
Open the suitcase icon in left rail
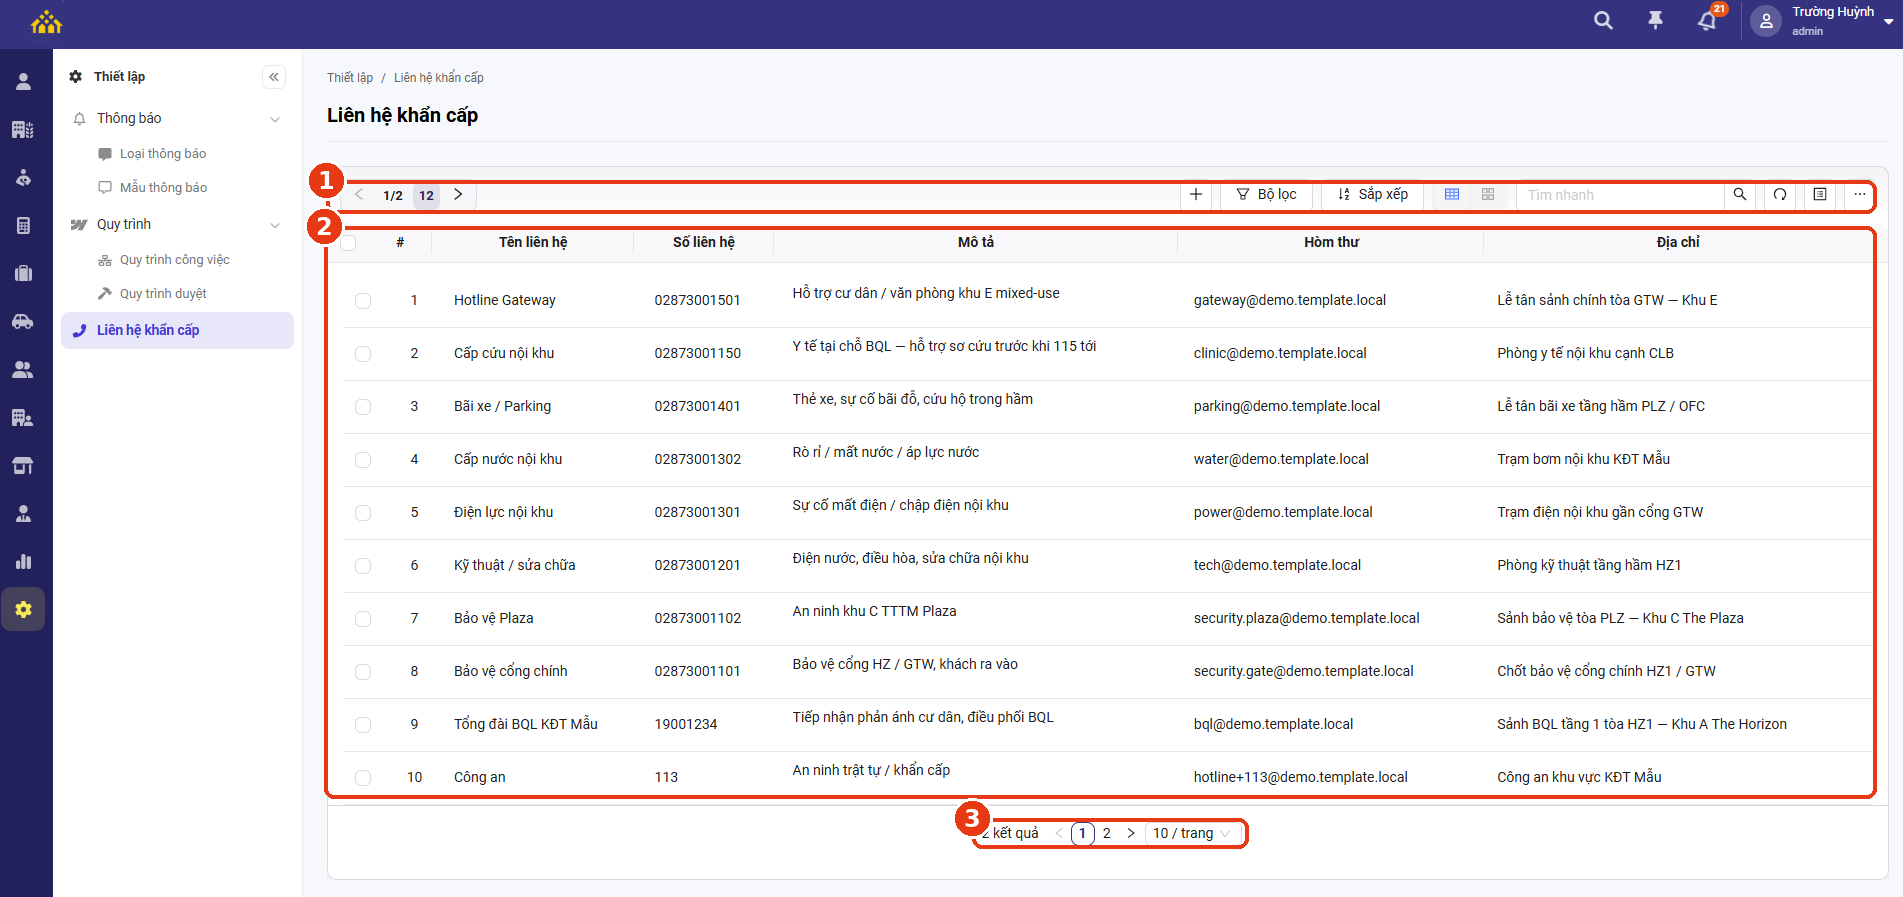pos(23,273)
